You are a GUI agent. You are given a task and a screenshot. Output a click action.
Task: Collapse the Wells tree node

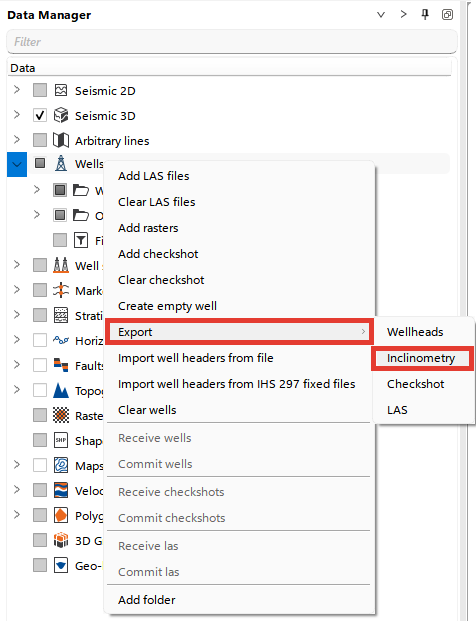(x=17, y=164)
